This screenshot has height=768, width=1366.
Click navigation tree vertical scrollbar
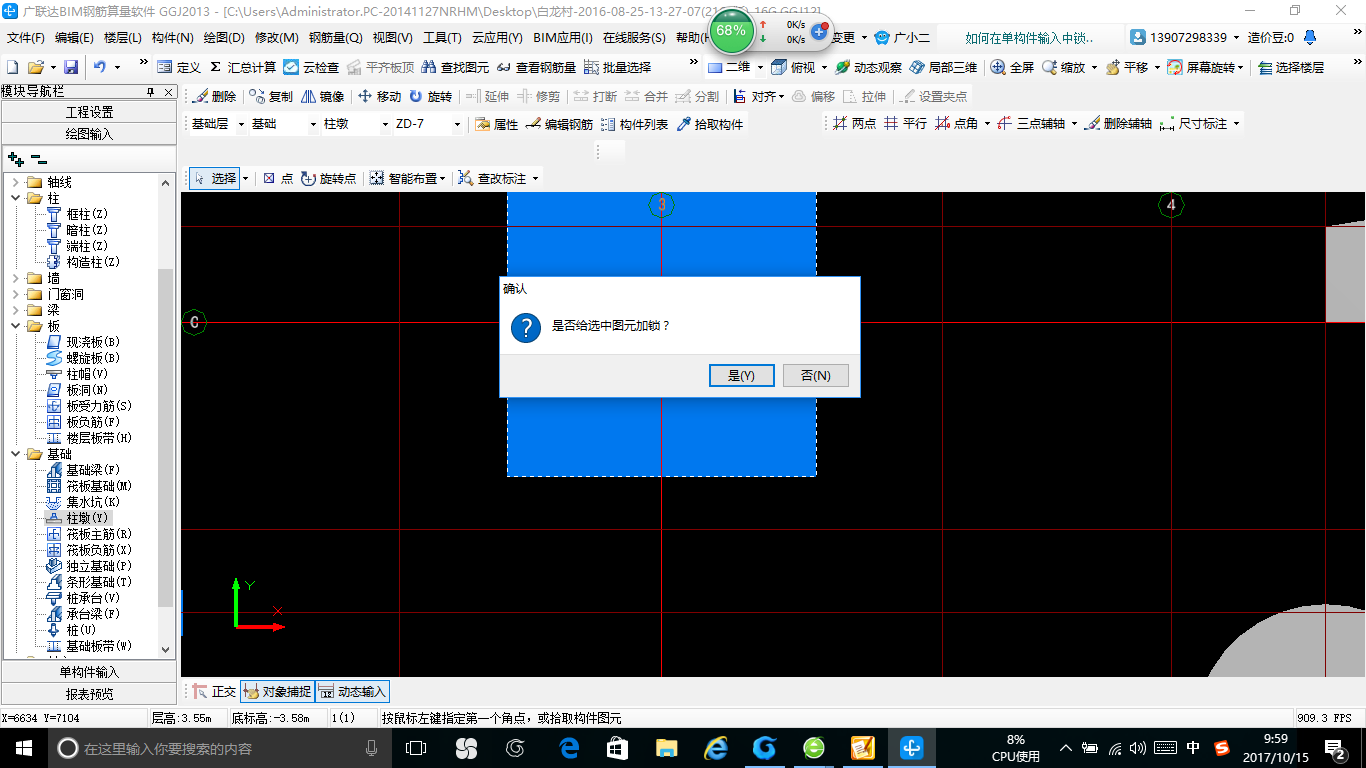point(166,438)
